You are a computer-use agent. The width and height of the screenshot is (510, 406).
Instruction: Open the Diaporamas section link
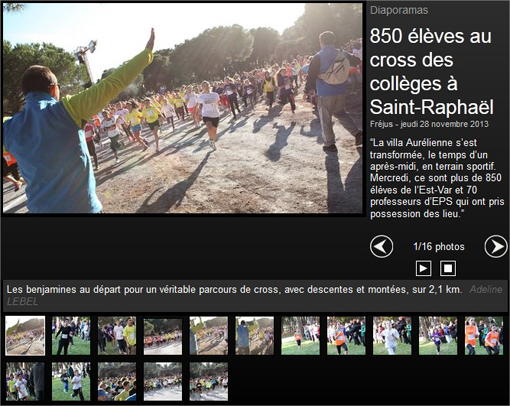399,10
